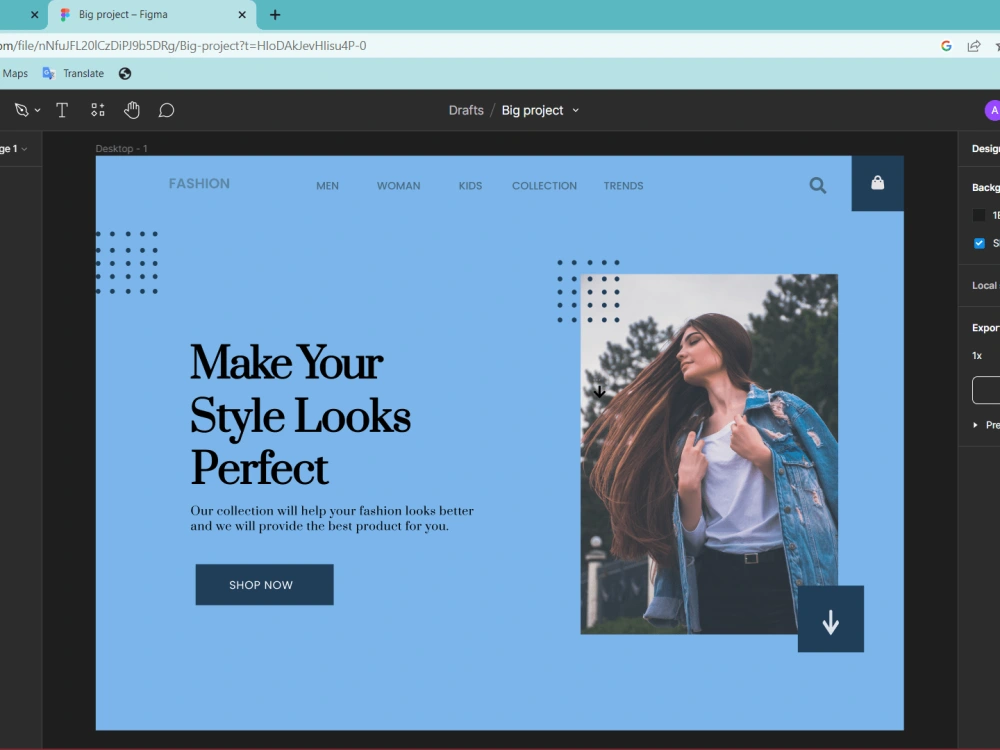1000x750 pixels.
Task: Click the KIDS nav item
Action: (x=470, y=186)
